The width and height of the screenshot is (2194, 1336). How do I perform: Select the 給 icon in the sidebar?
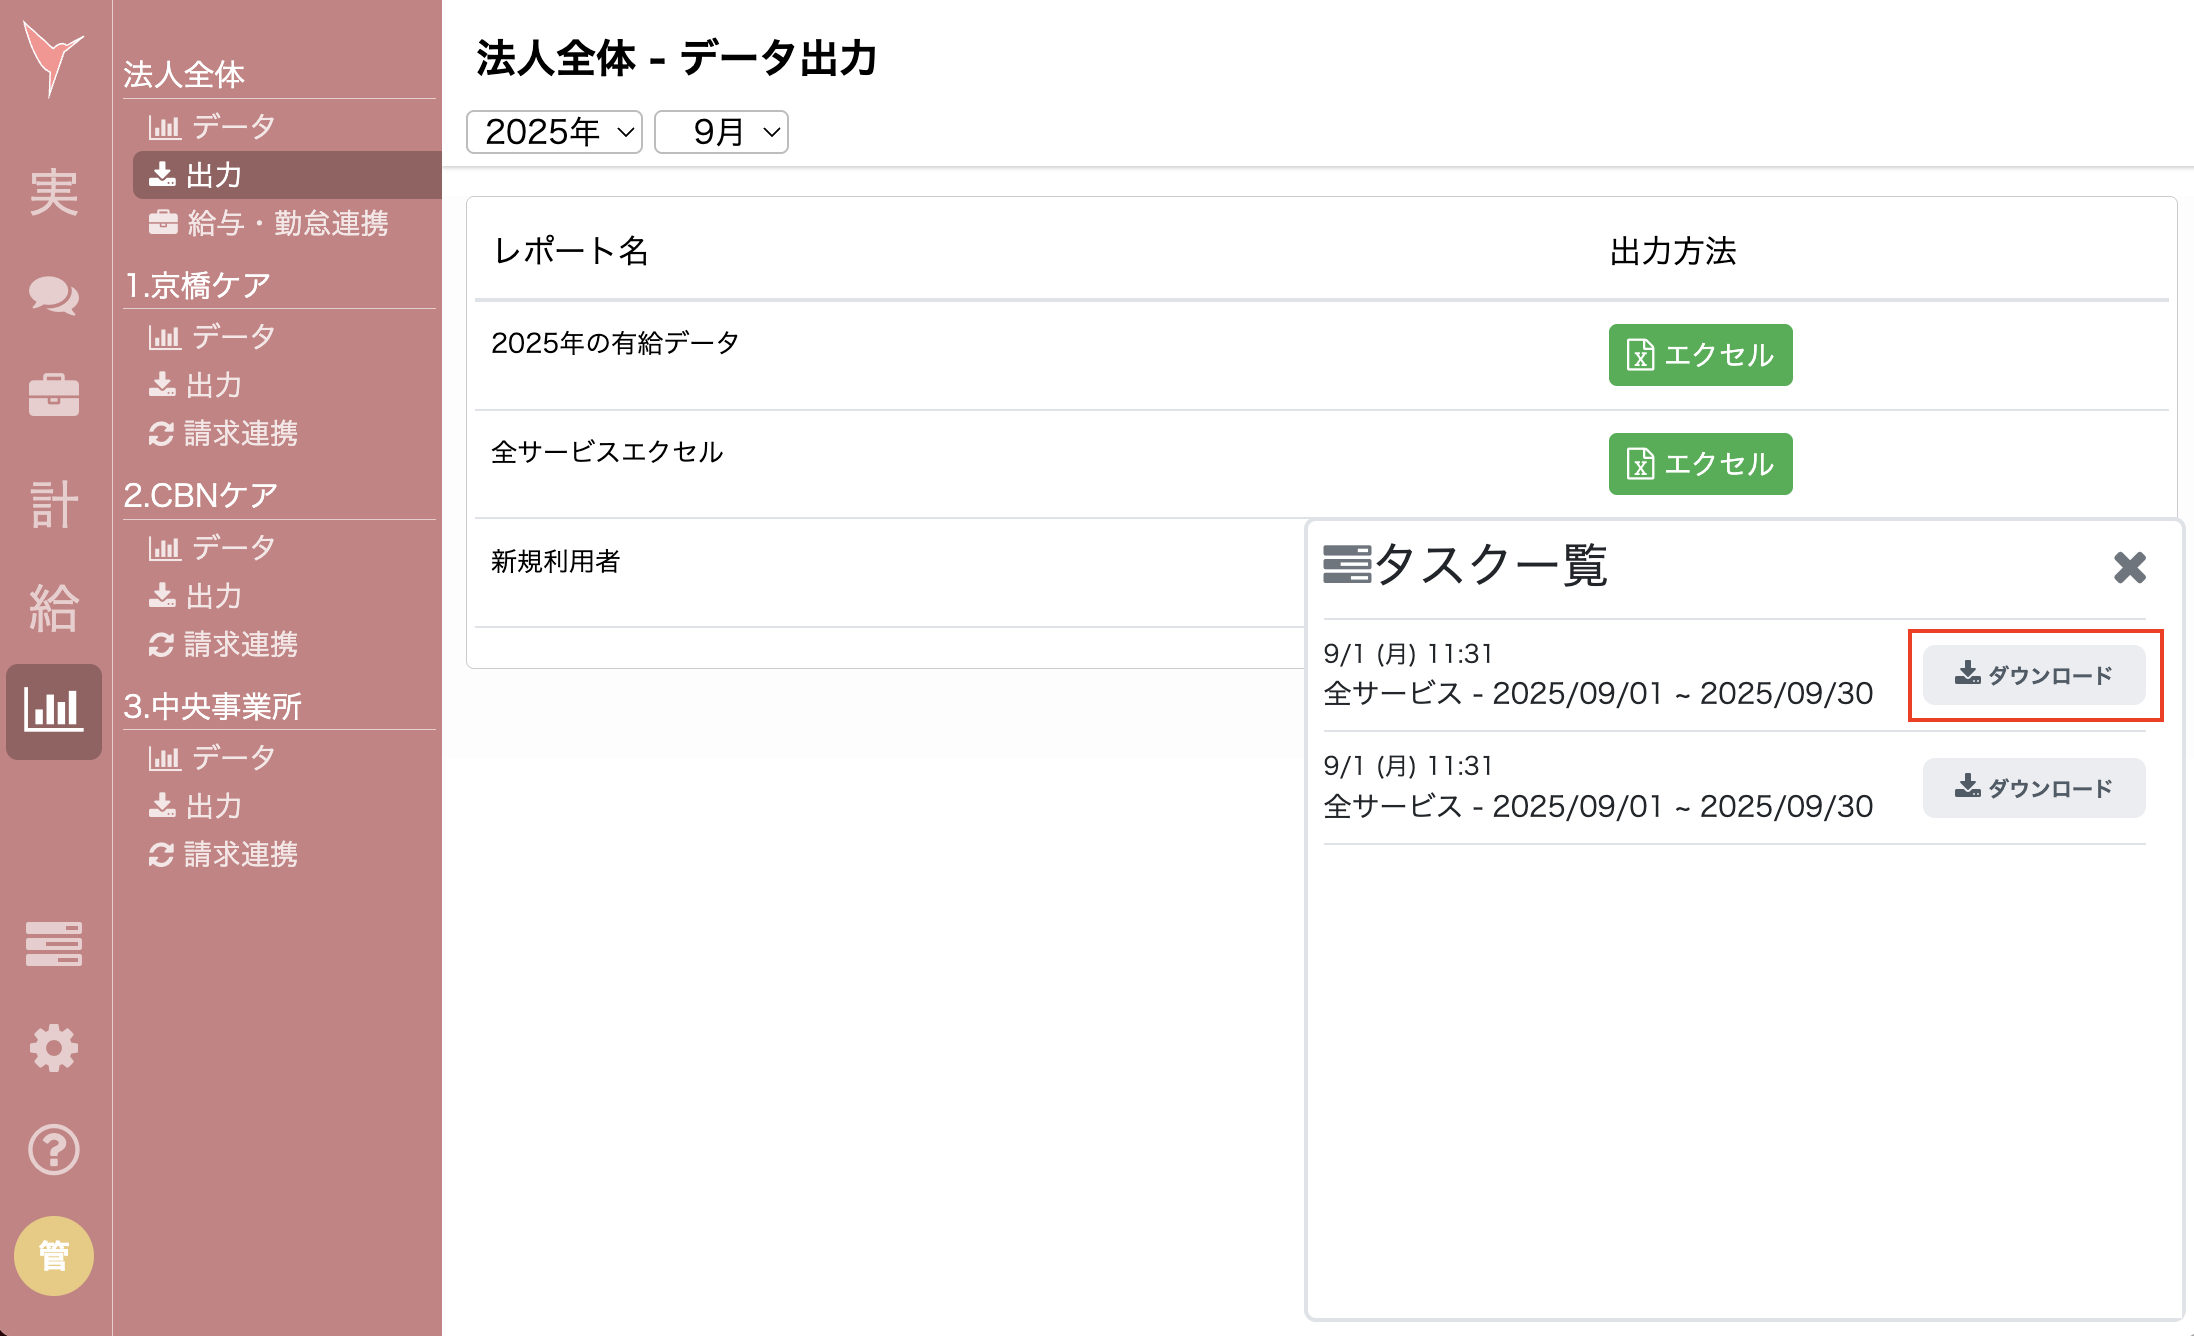click(x=54, y=610)
